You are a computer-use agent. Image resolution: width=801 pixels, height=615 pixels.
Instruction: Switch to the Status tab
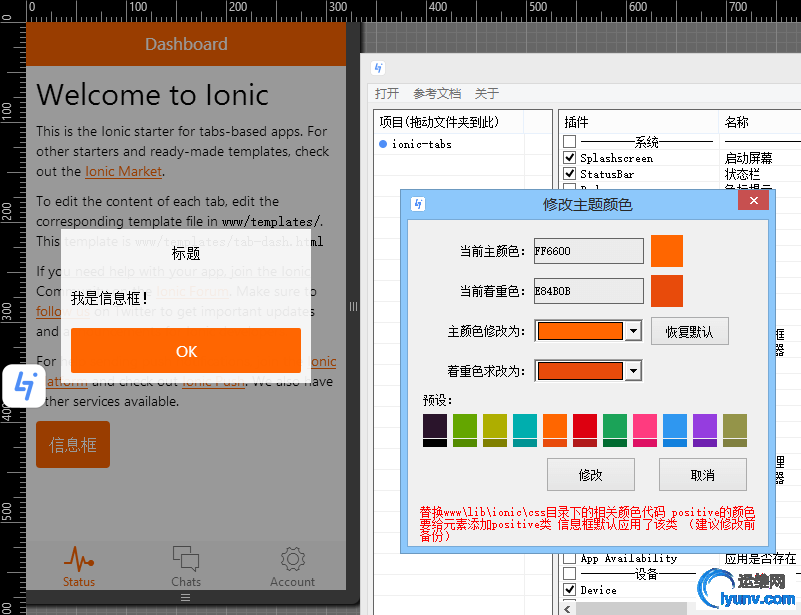point(79,566)
